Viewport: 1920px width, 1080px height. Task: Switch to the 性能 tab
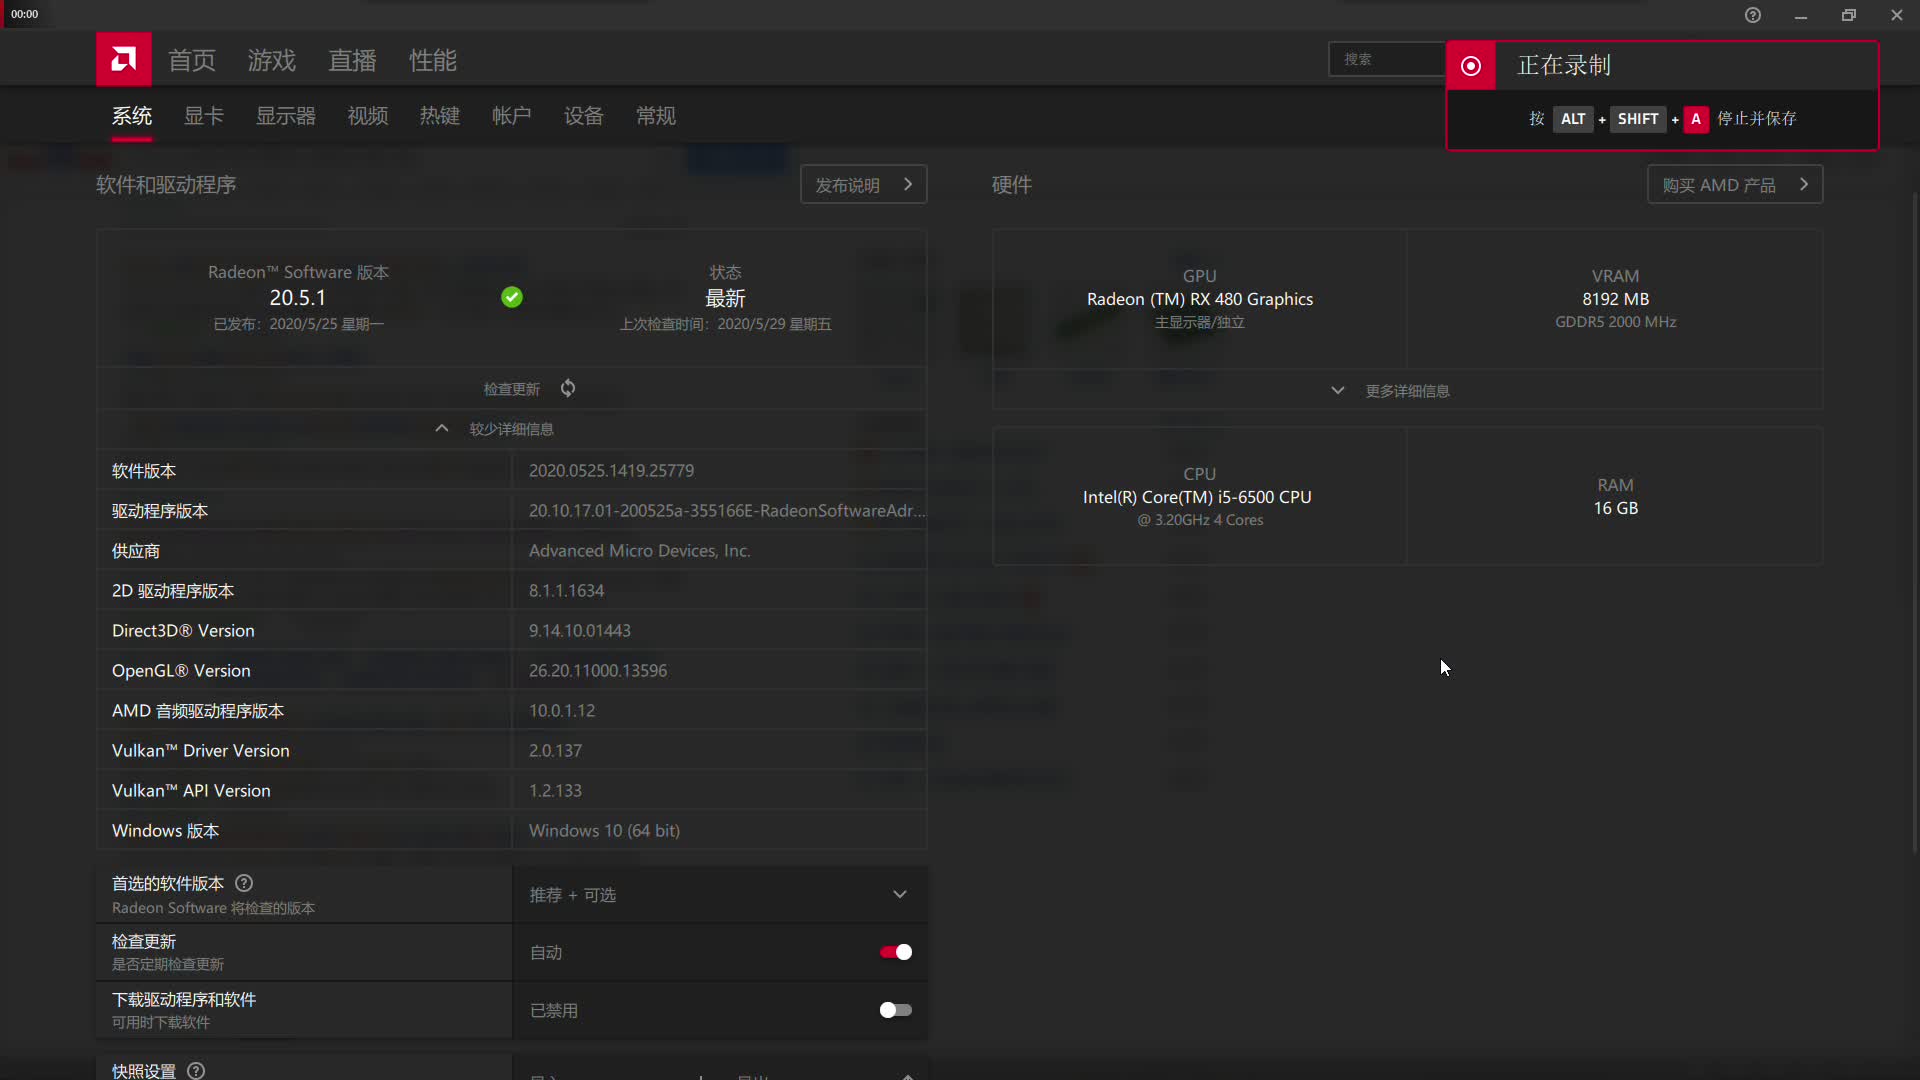click(433, 60)
